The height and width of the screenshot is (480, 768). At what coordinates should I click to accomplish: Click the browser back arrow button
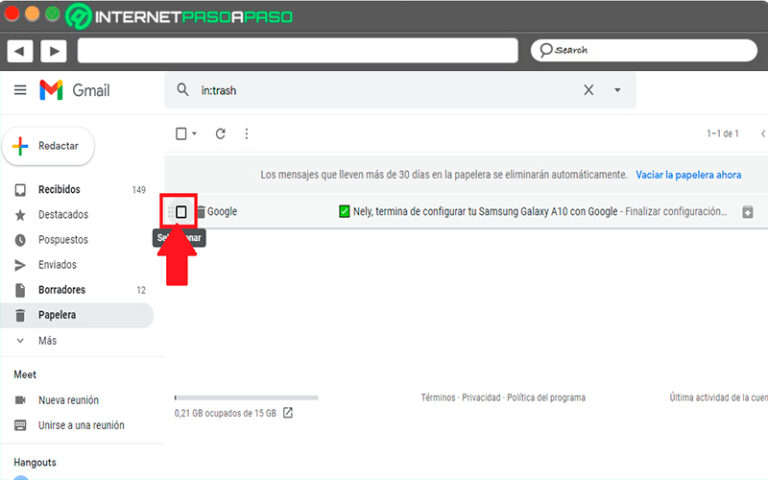click(x=20, y=51)
